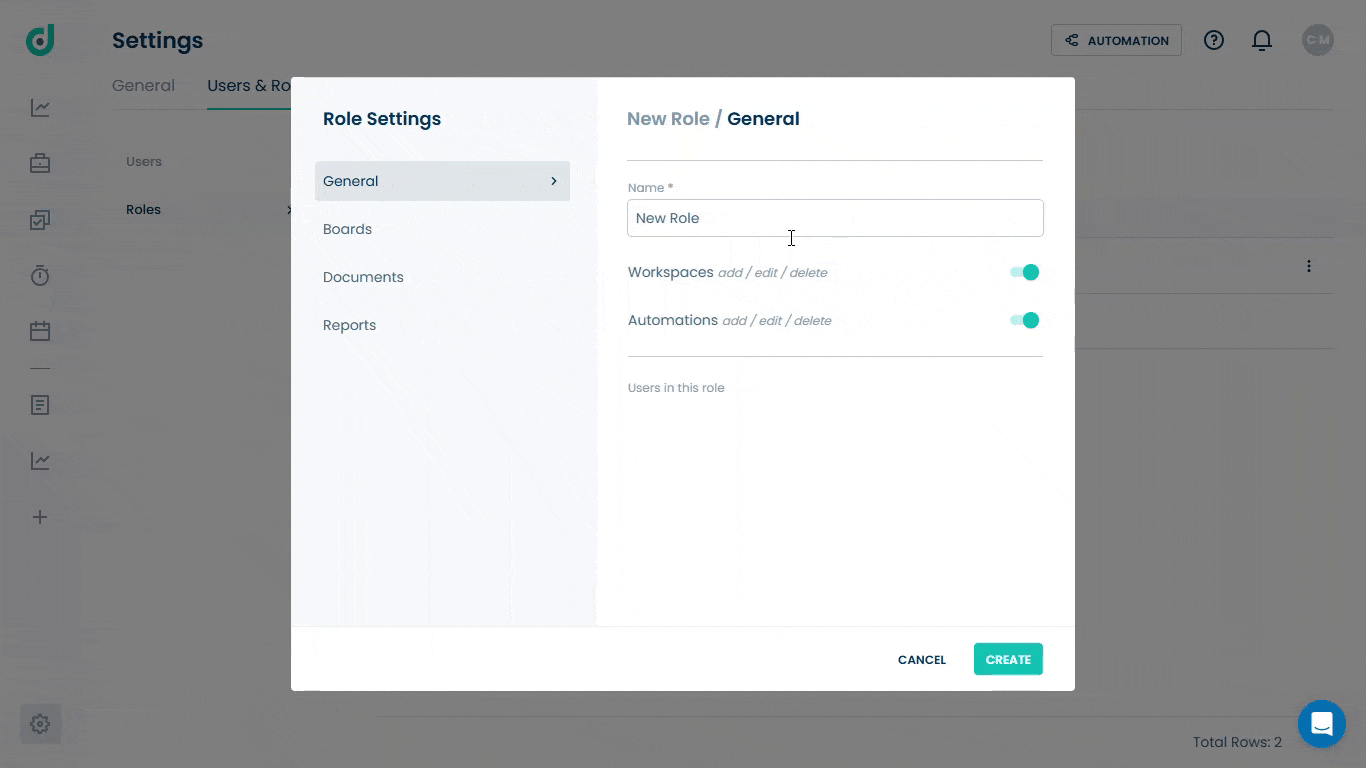Open the three-dot row options menu
Viewport: 1366px width, 768px height.
1308,266
